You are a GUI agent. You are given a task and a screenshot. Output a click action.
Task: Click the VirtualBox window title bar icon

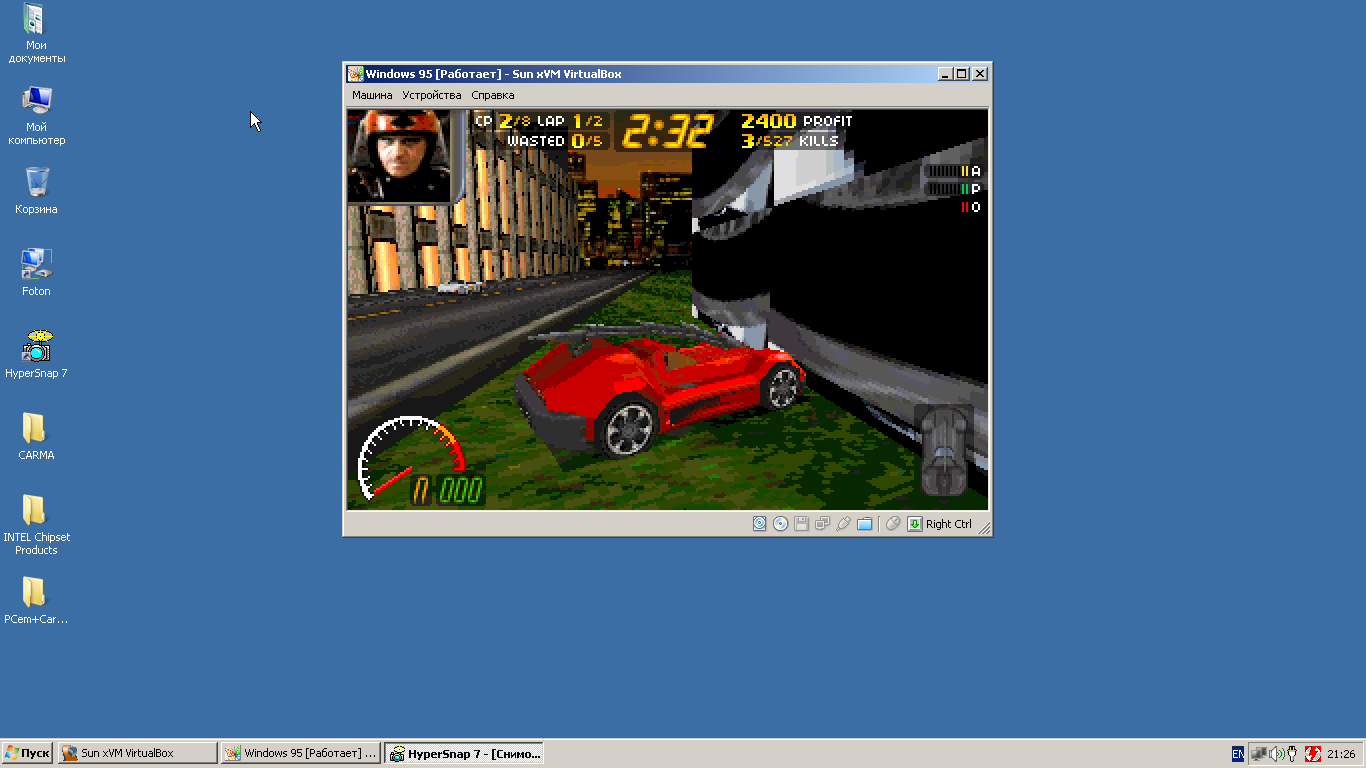point(355,74)
